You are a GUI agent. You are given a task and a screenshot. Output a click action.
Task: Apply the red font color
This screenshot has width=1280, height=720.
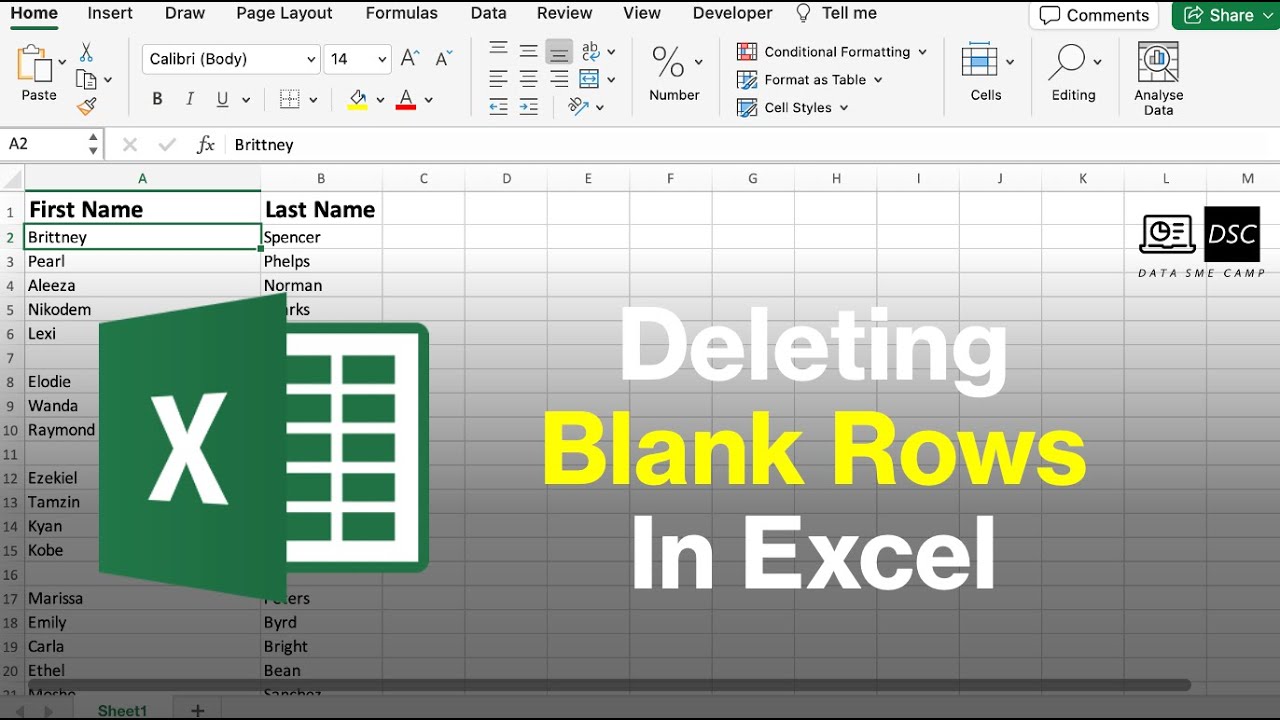coord(406,99)
